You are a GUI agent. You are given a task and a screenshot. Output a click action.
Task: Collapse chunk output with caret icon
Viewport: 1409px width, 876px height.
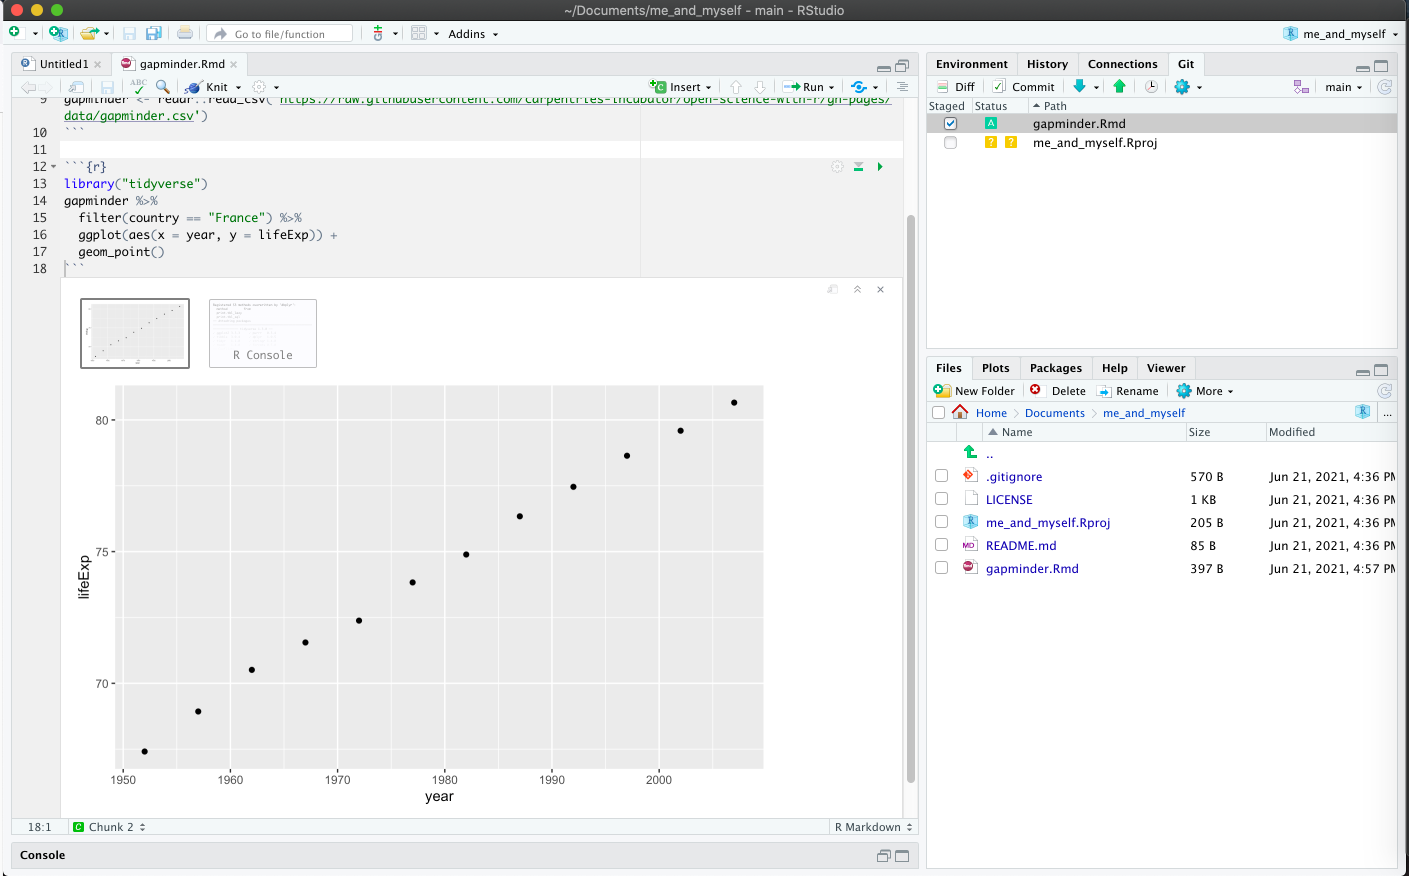pos(857,289)
